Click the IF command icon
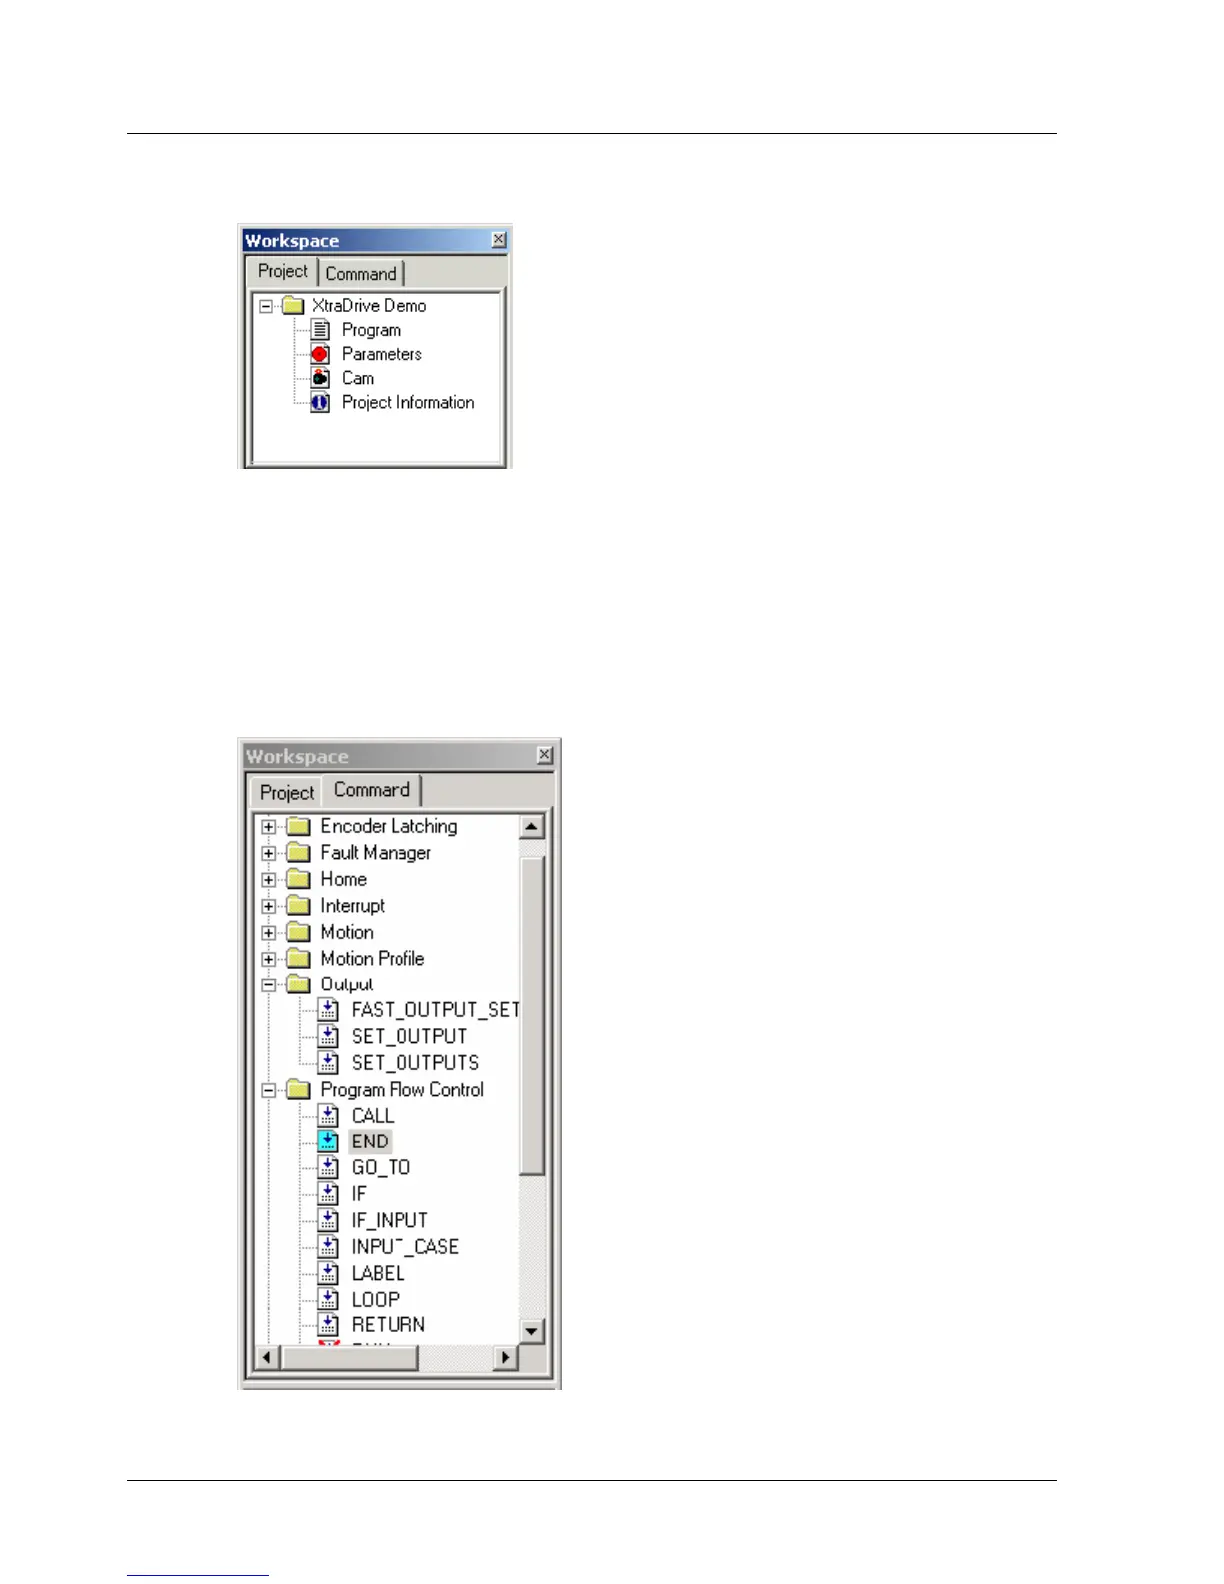1224x1584 pixels. [328, 1193]
